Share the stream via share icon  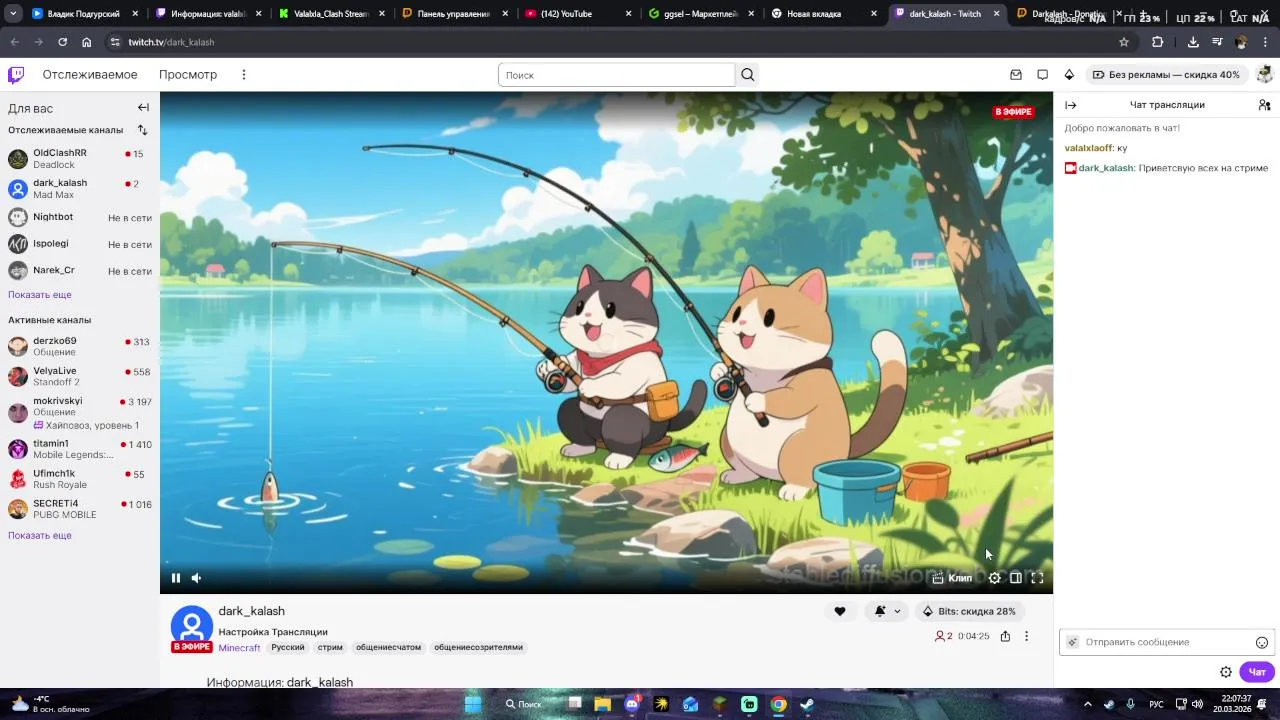(x=1005, y=636)
